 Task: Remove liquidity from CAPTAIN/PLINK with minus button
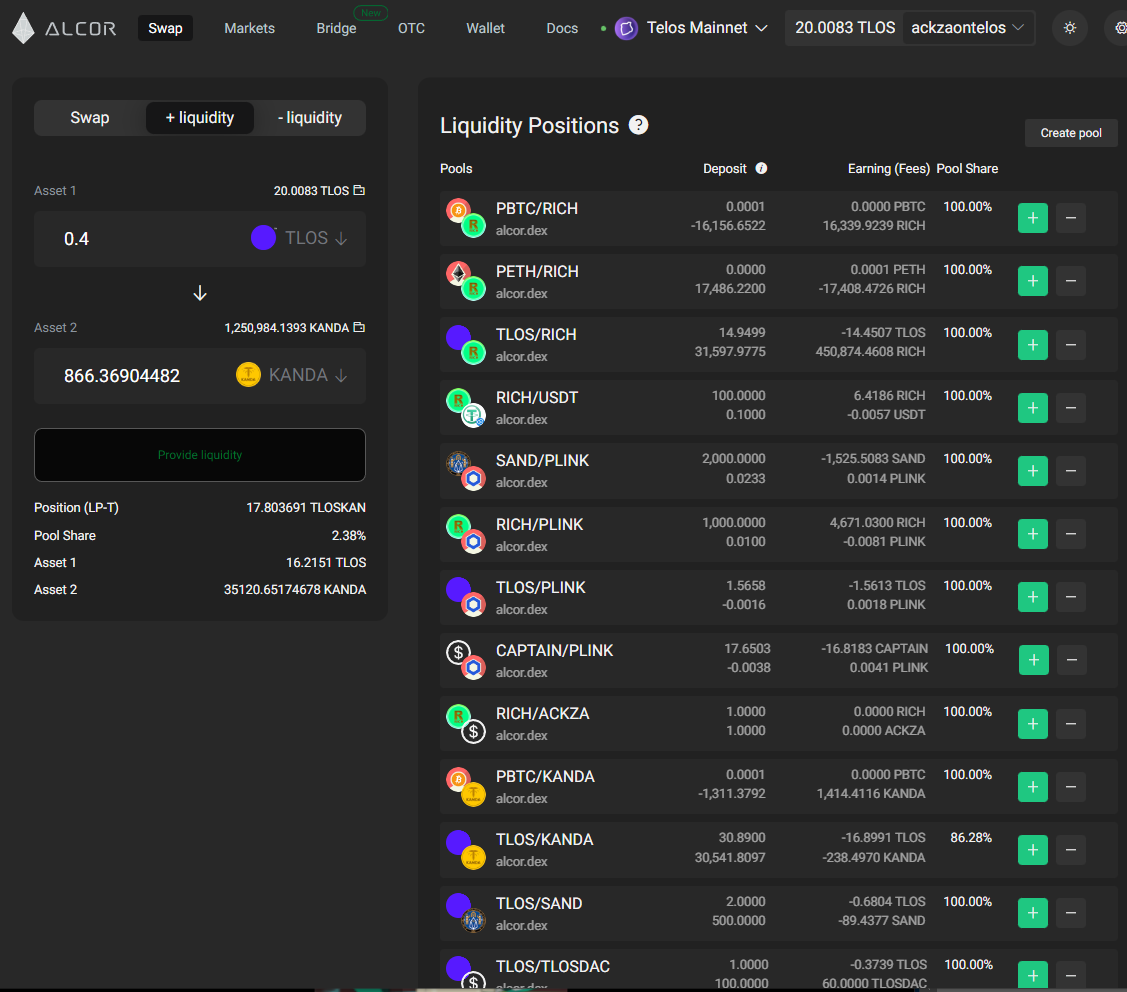pyautogui.click(x=1071, y=660)
